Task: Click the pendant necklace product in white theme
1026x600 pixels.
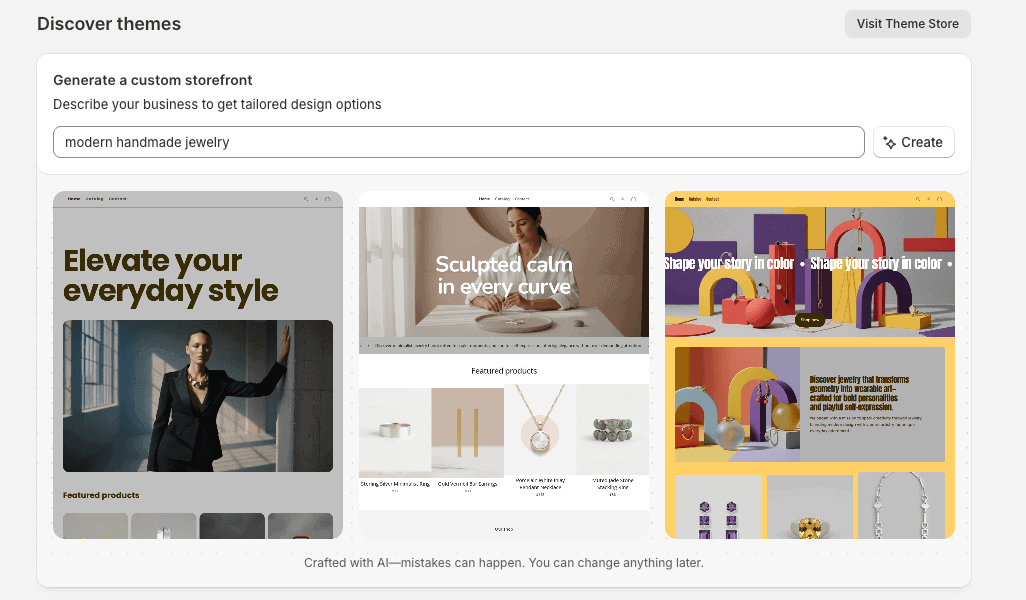Action: tap(540, 429)
